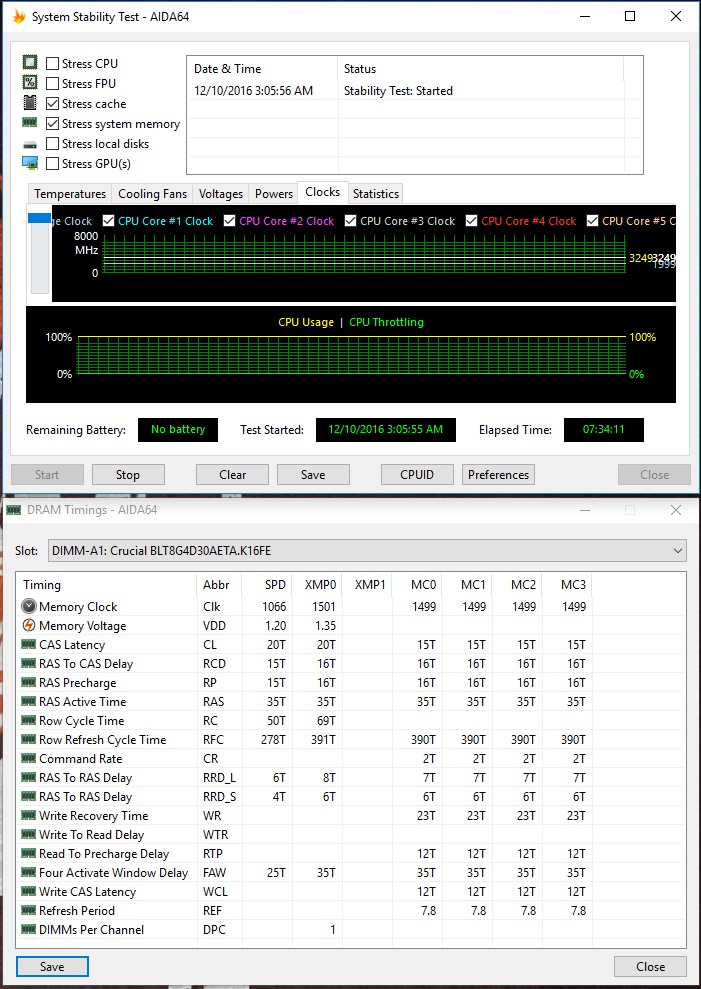
Task: Click the DRAM Timings window title icon
Action: pos(13,510)
